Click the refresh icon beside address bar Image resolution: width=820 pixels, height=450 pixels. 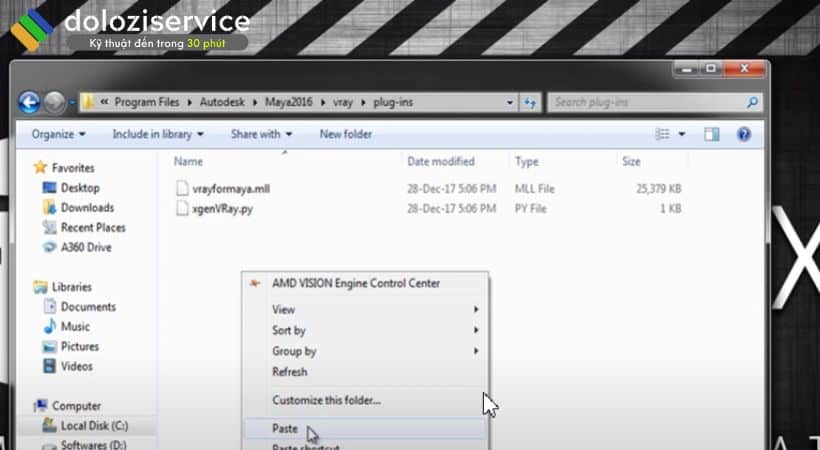tap(530, 103)
